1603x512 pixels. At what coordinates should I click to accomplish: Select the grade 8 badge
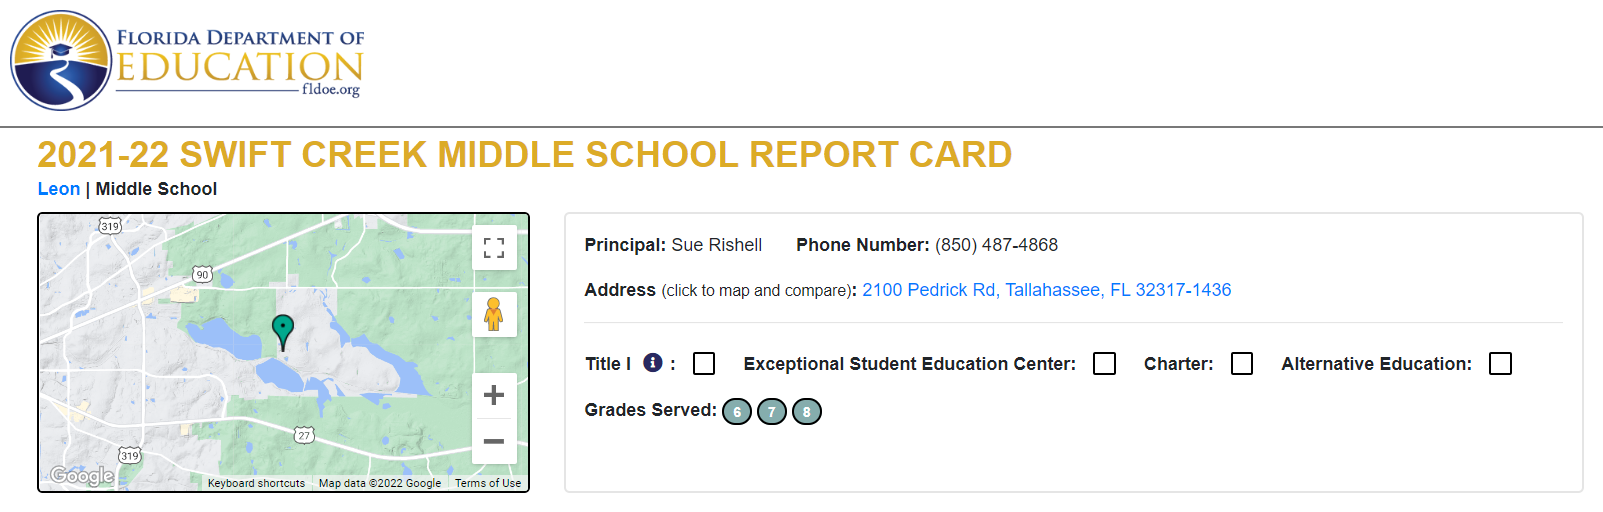tap(807, 412)
